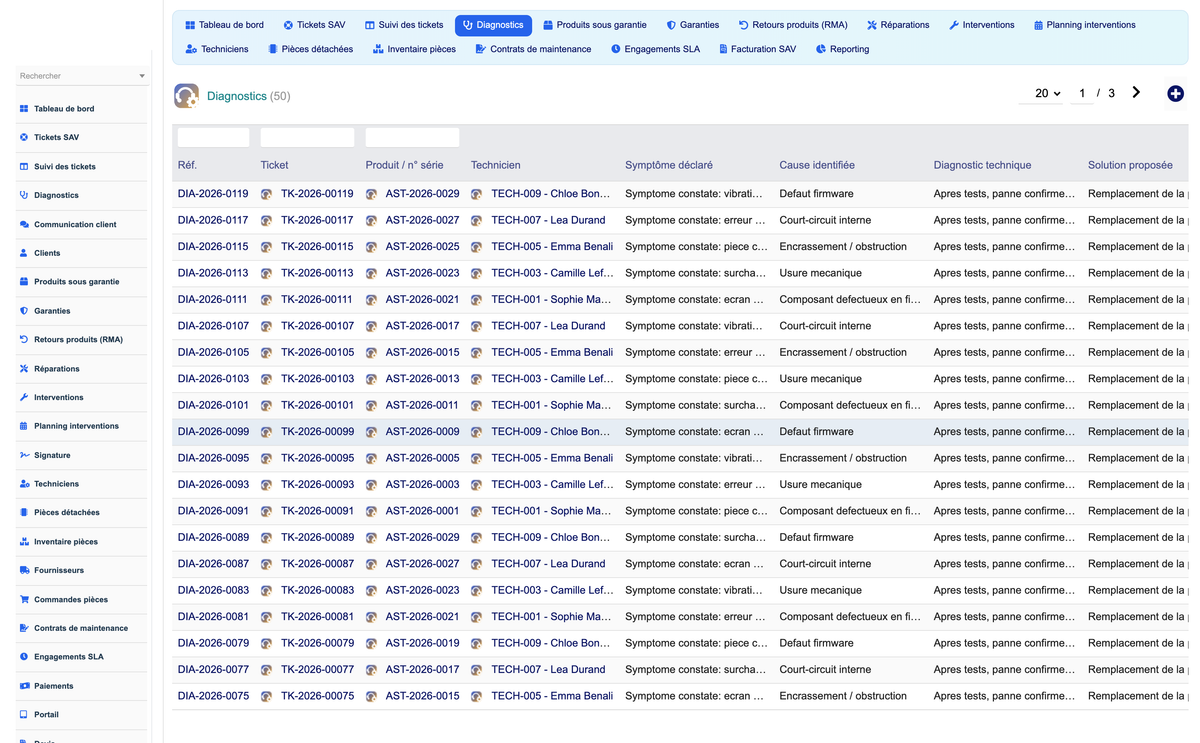Open the Inventaire pièces top tab
The height and width of the screenshot is (743, 1200).
(414, 49)
